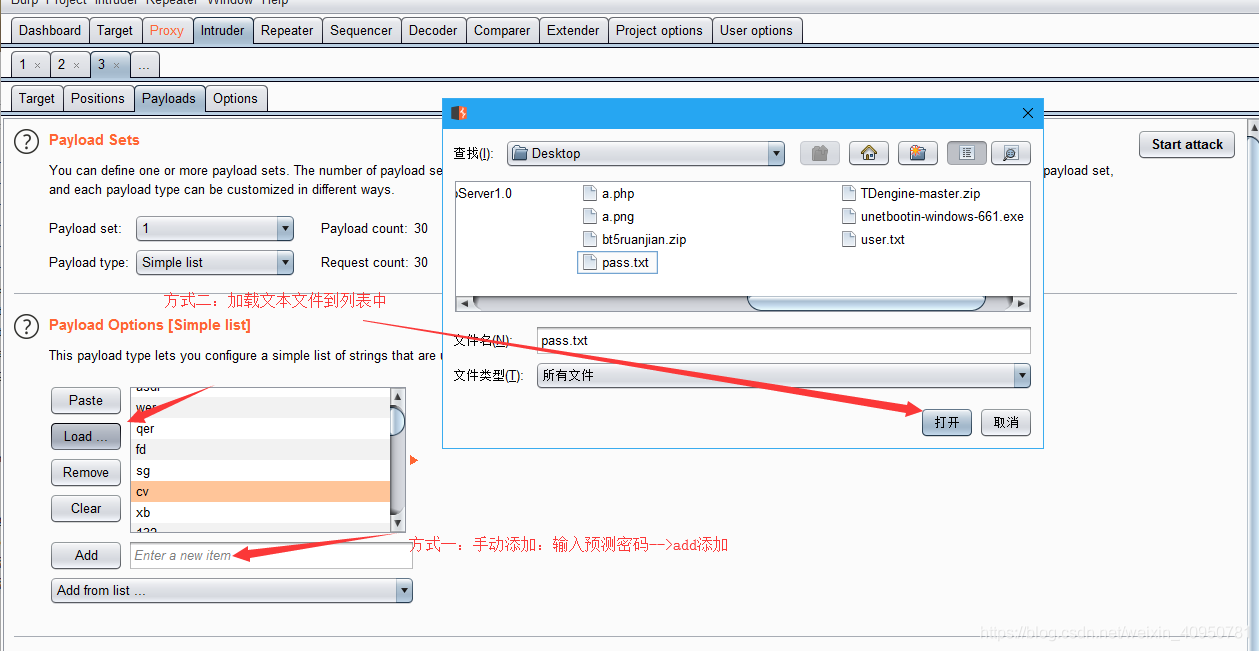Click the 取消 (Cancel) button

pos(1006,422)
